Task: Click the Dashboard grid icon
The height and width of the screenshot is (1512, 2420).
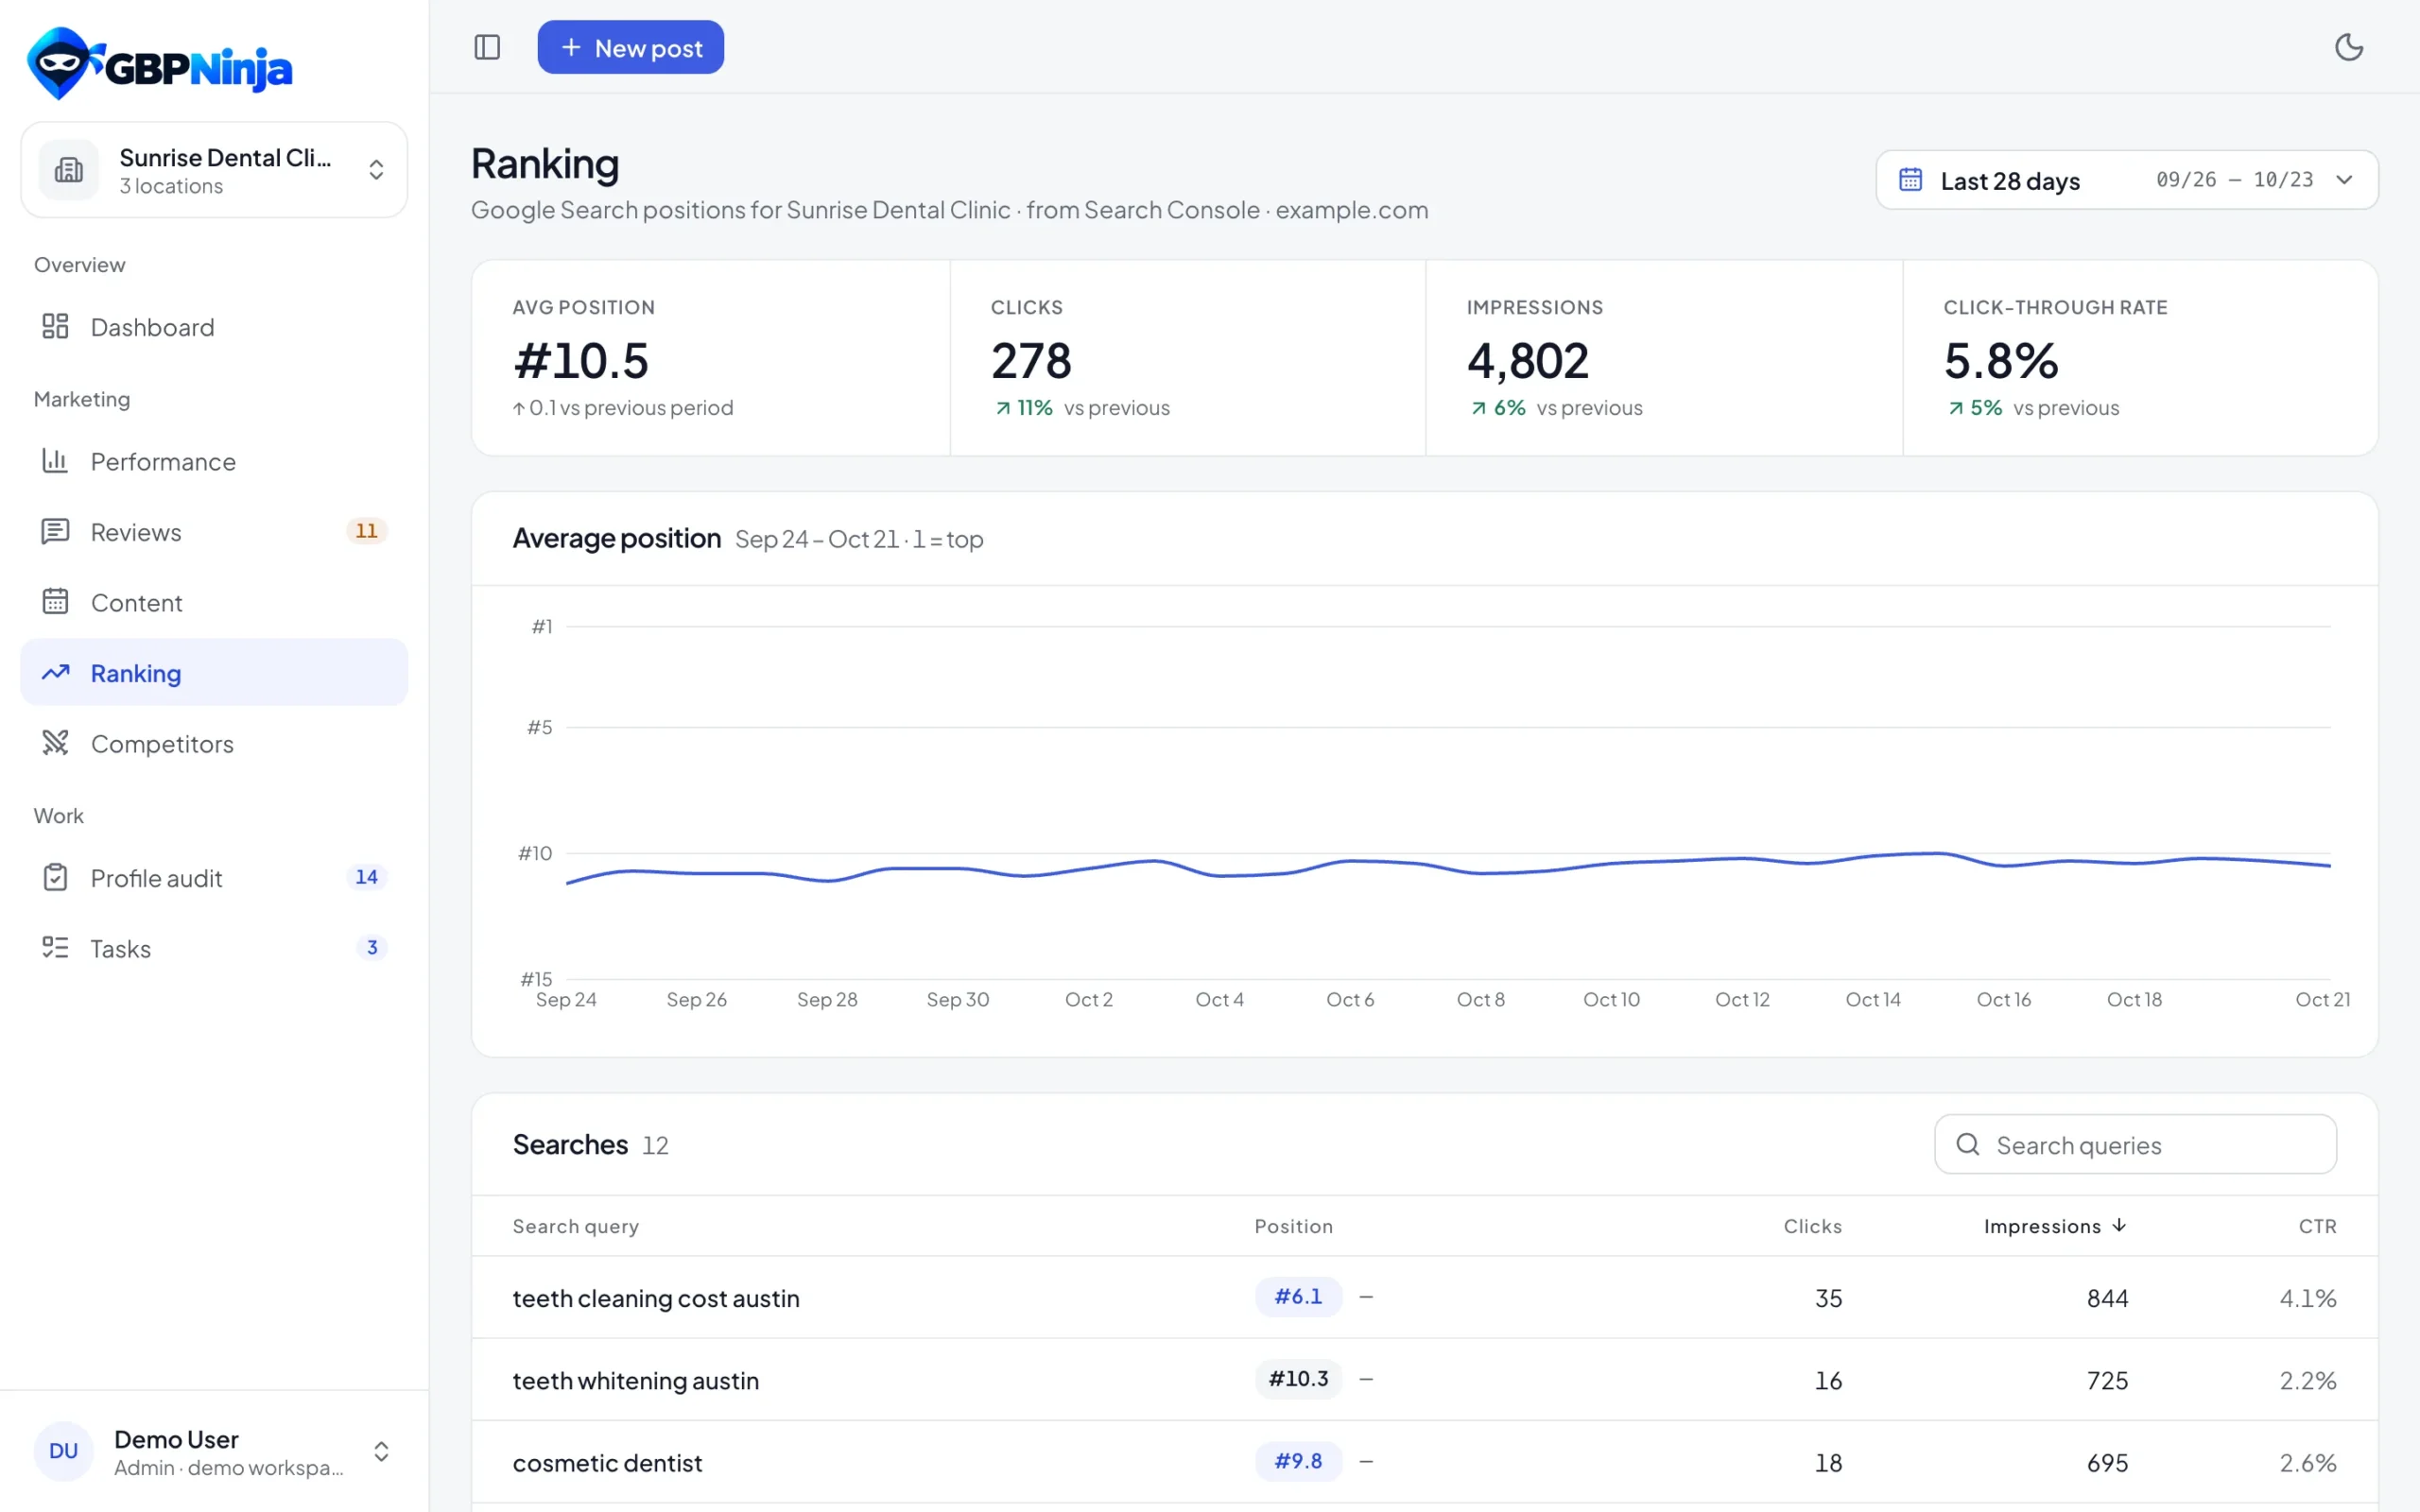Action: tap(55, 327)
